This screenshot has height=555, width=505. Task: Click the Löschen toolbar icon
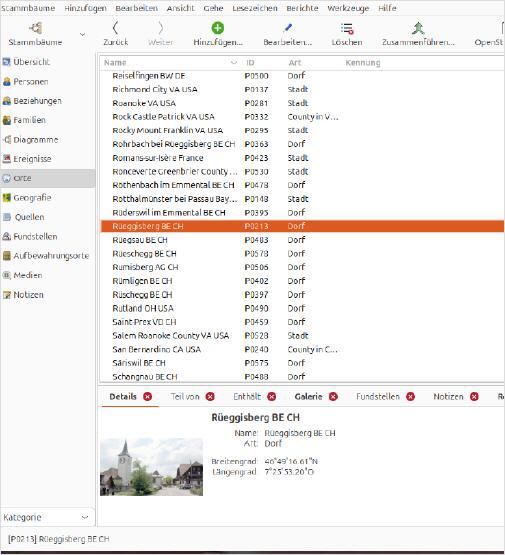pyautogui.click(x=347, y=29)
